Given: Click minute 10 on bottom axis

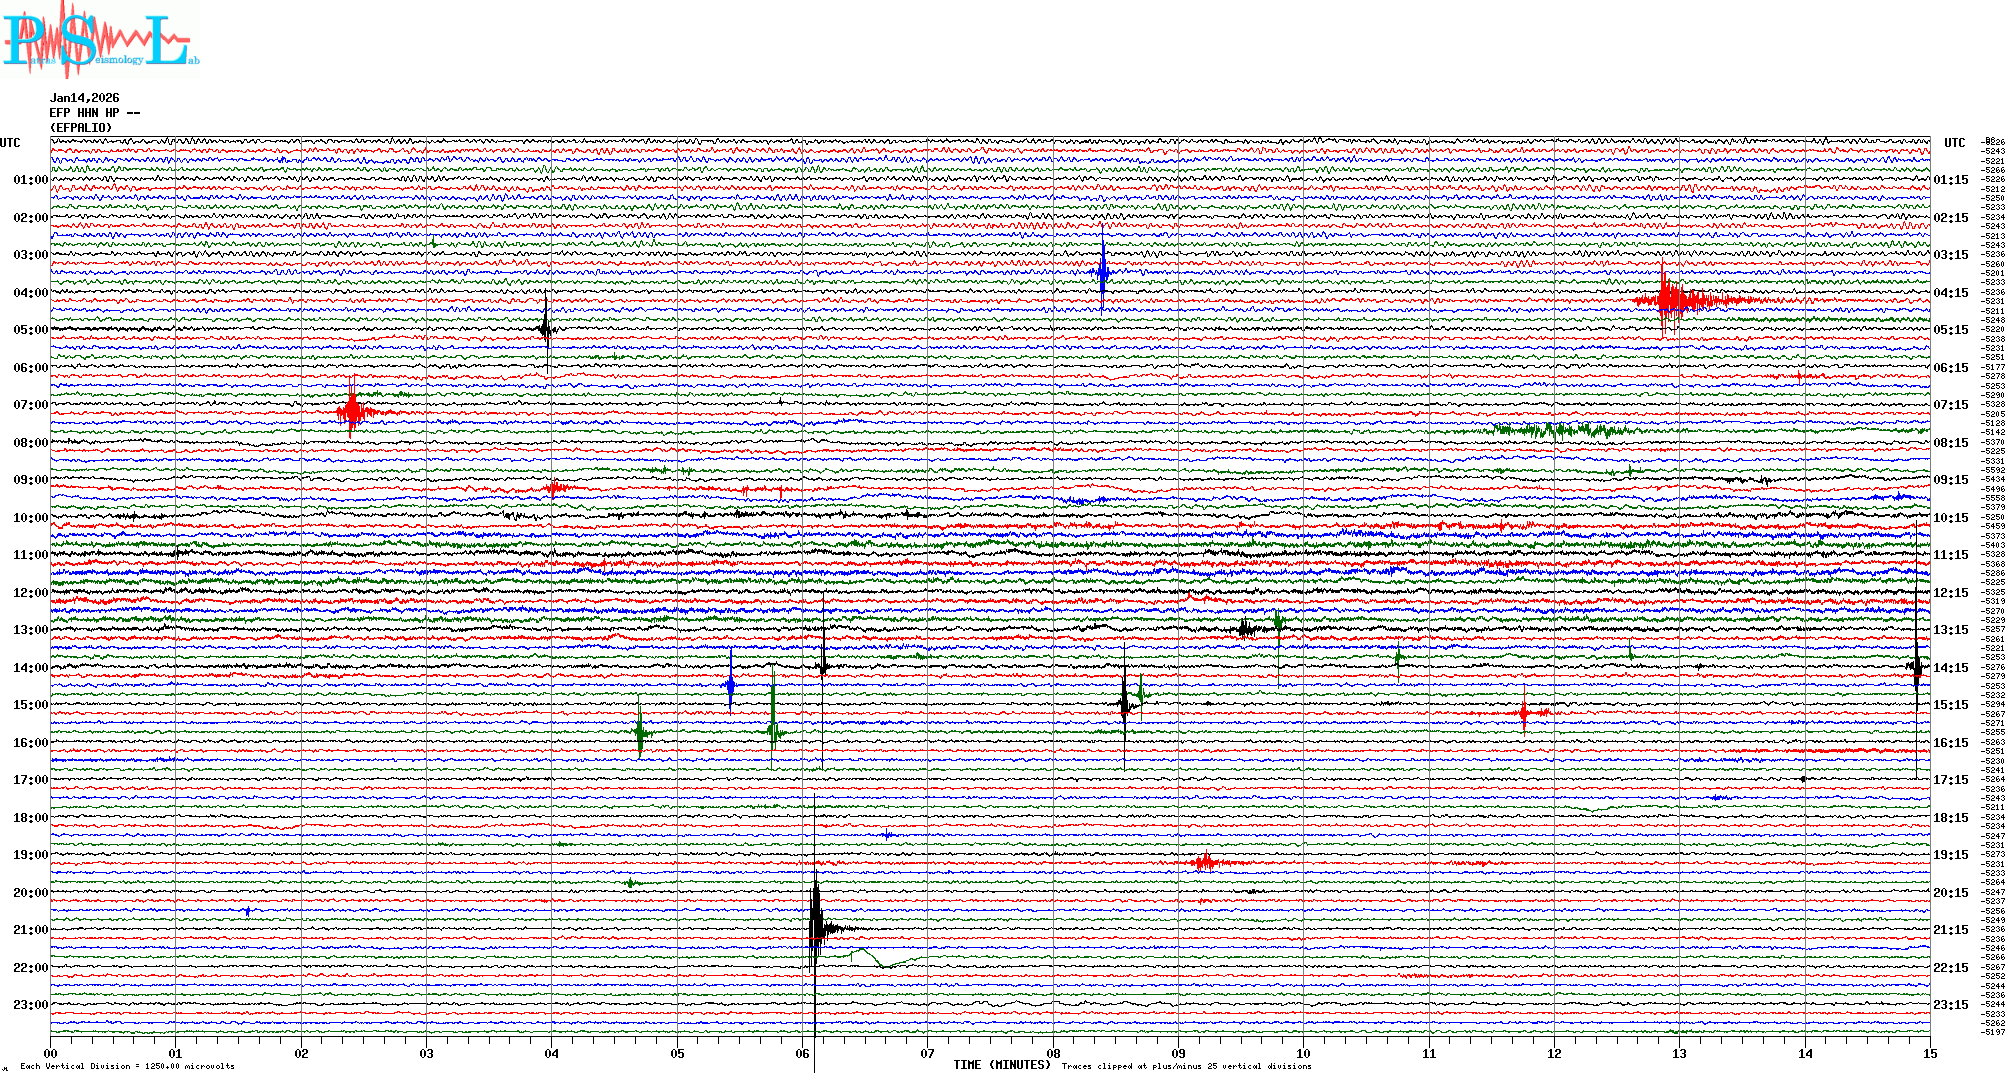Looking at the screenshot, I should tap(1303, 1054).
